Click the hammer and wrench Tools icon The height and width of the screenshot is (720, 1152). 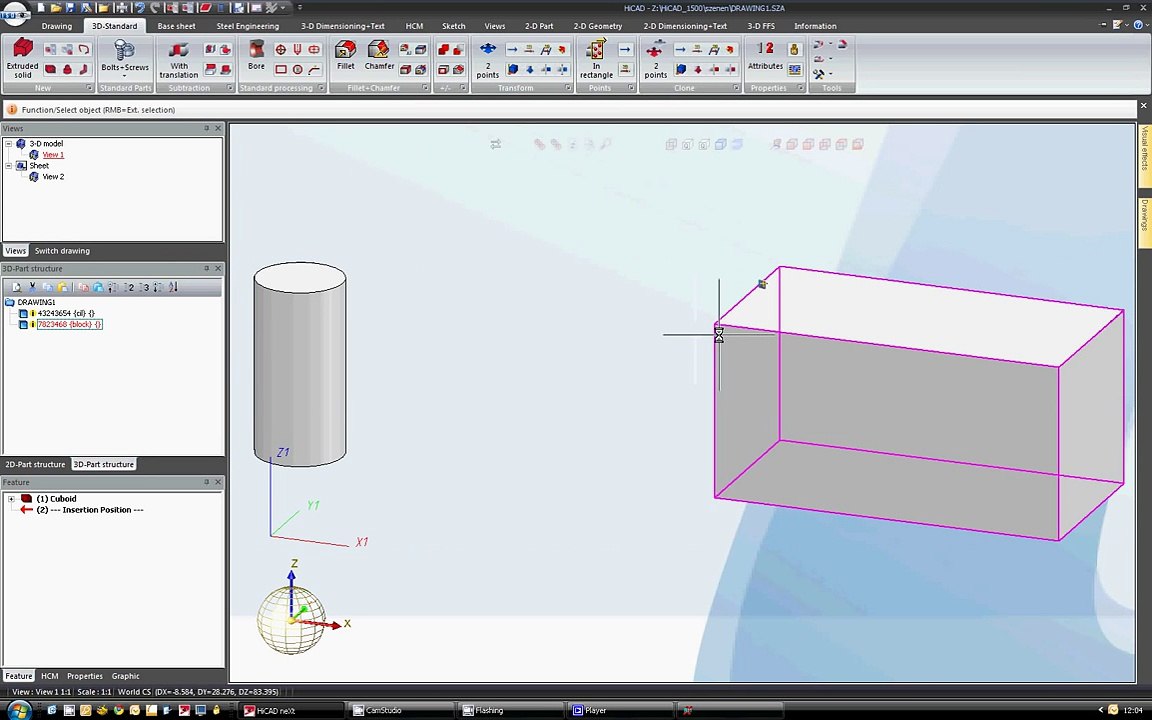[818, 74]
